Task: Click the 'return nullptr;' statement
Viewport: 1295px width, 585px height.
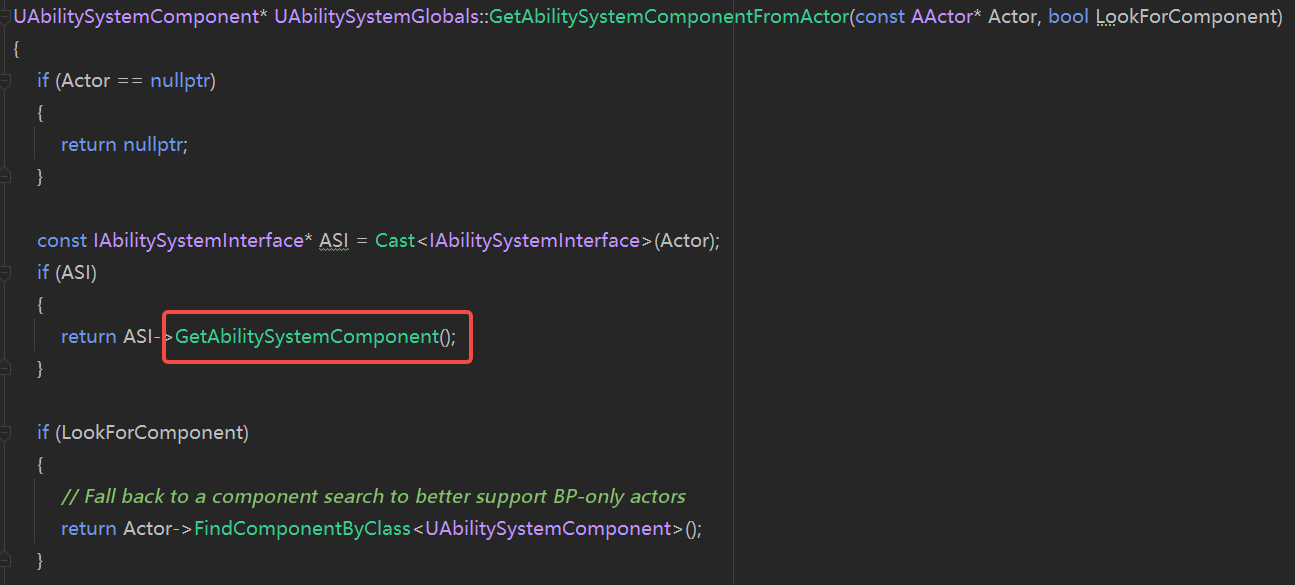Action: point(124,145)
